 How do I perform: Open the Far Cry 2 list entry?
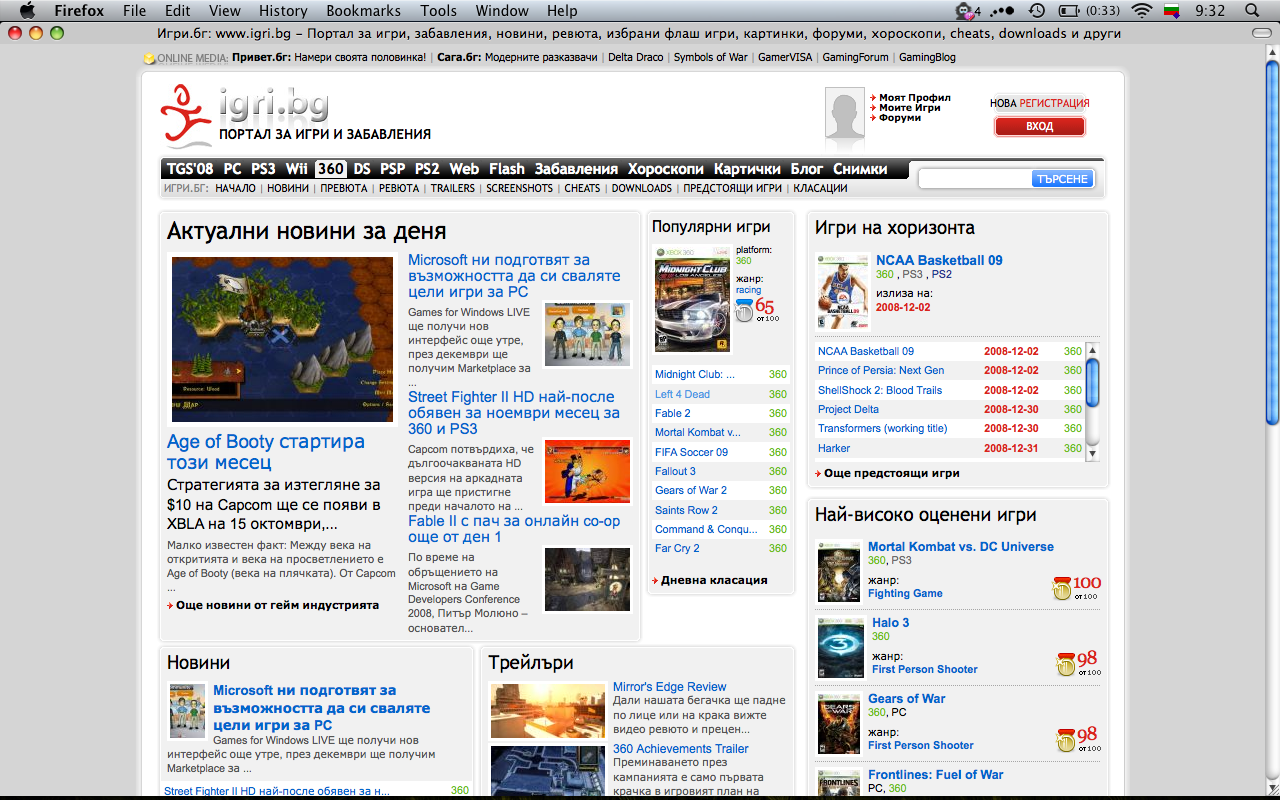click(x=677, y=548)
